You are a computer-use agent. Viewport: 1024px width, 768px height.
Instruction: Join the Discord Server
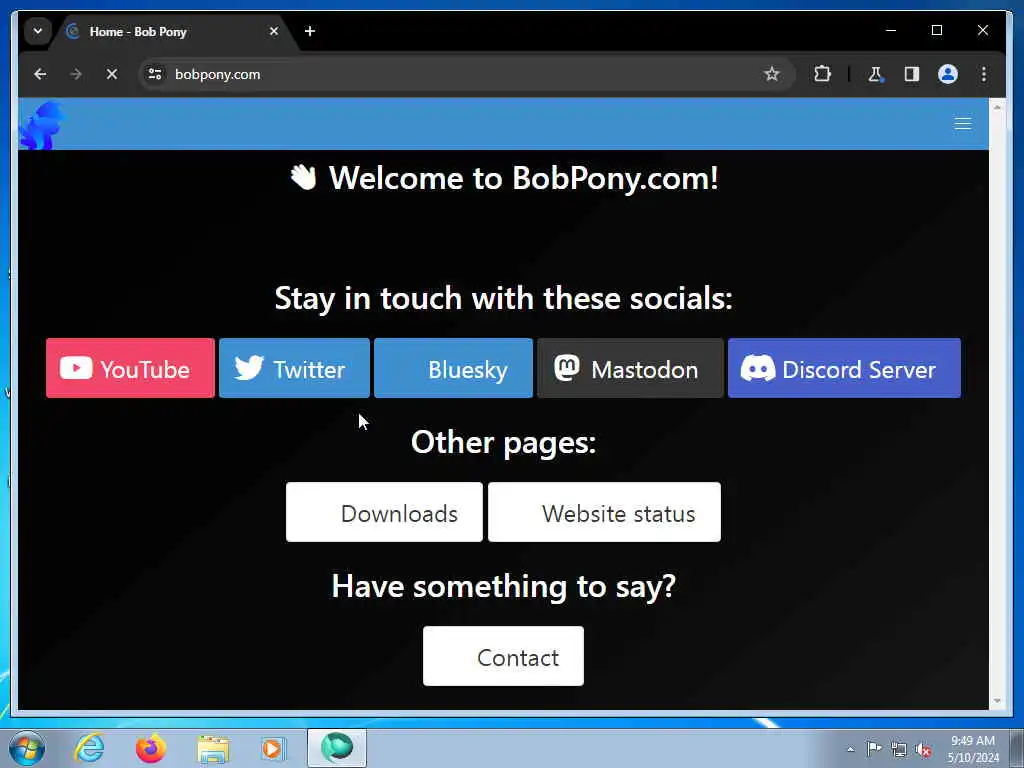pyautogui.click(x=844, y=368)
